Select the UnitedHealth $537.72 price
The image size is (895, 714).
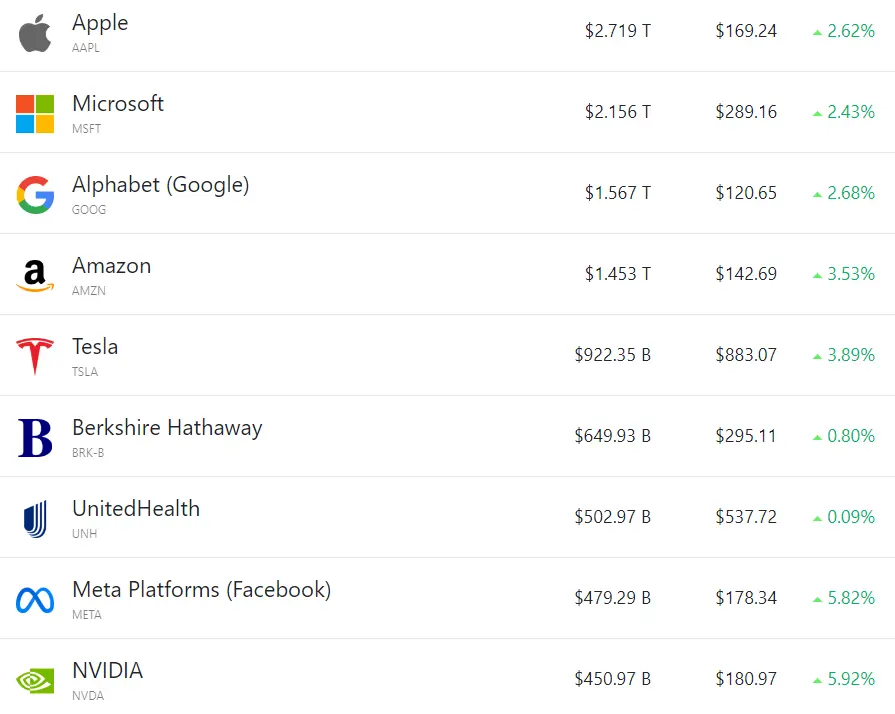(x=746, y=517)
